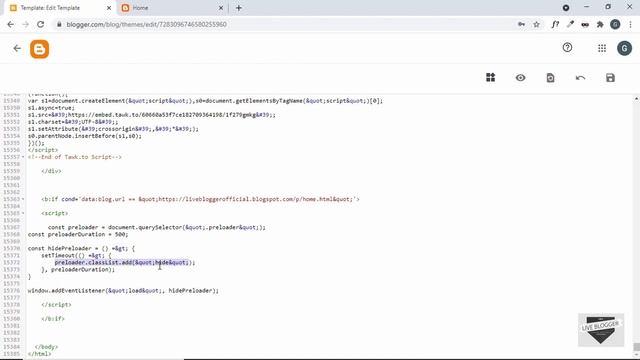The width and height of the screenshot is (640, 360).
Task: Open Blogger help
Action: coord(567,48)
